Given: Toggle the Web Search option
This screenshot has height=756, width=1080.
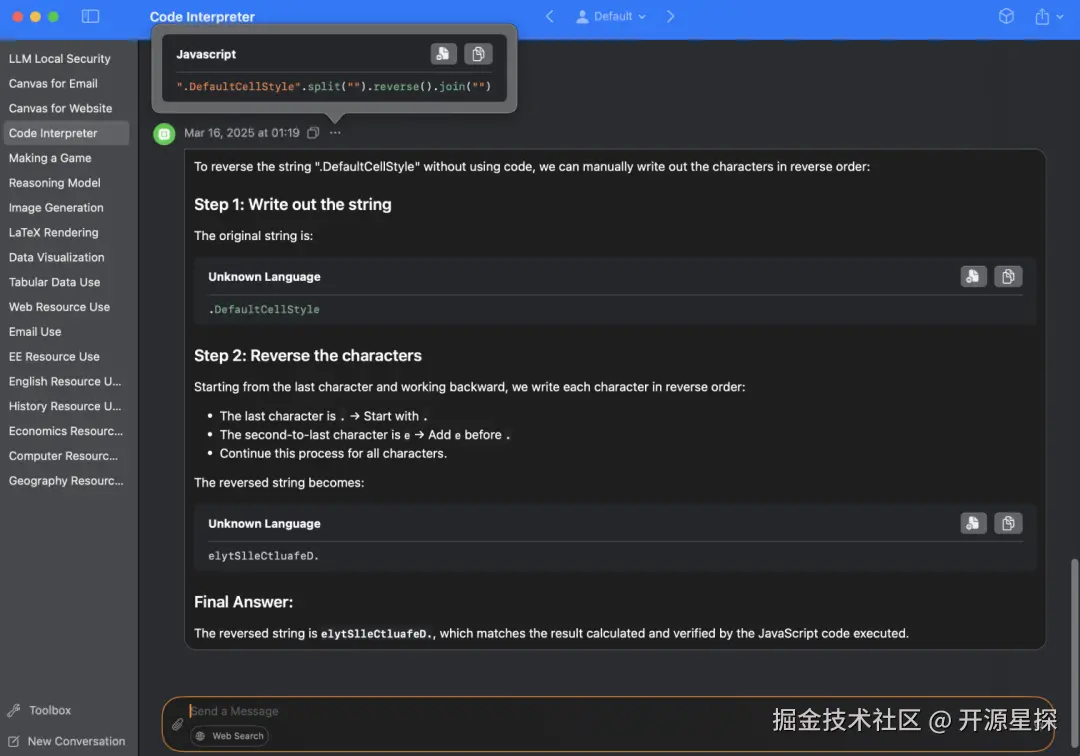Looking at the screenshot, I should coord(230,736).
